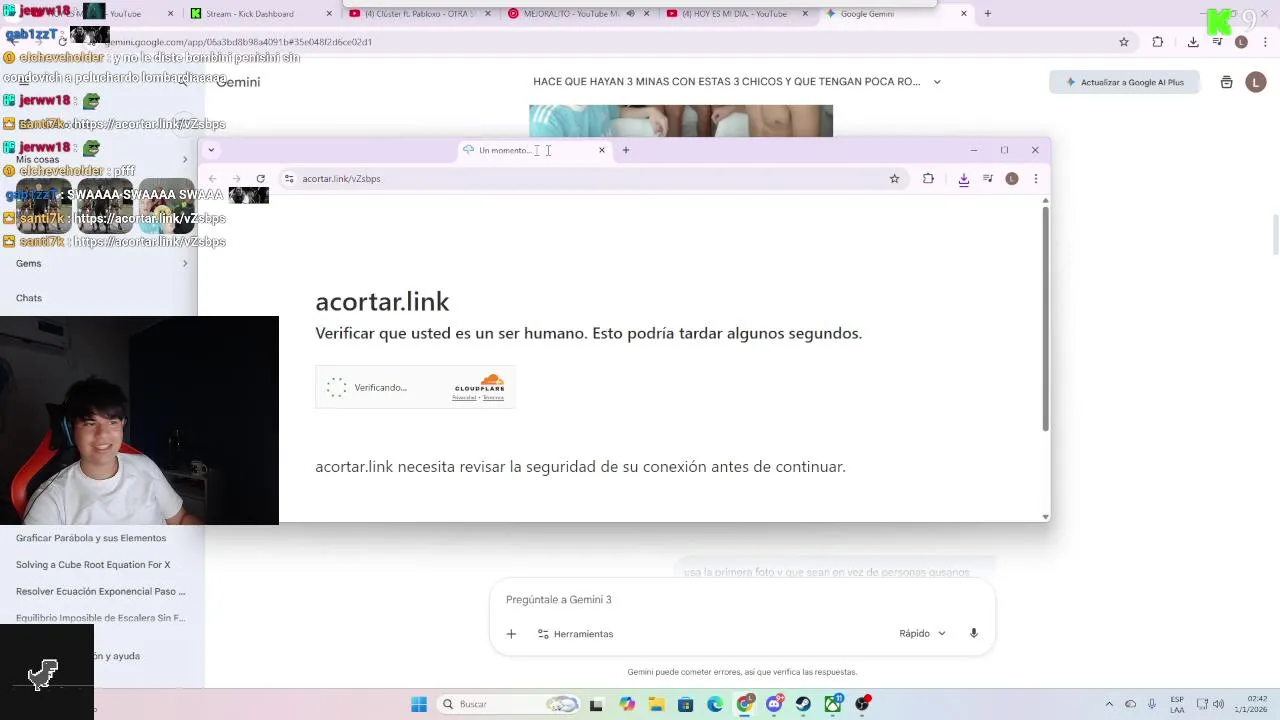The width and height of the screenshot is (1280, 720).
Task: Click 'Pregúntale a Gemini 3' input field
Action: tap(740, 600)
